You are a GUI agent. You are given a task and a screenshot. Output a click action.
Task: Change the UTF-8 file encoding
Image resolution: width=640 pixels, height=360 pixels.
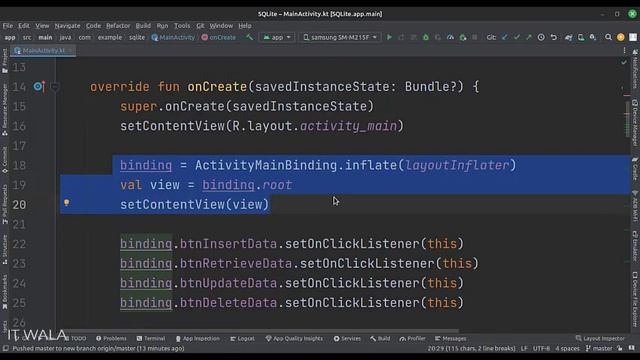[541, 348]
